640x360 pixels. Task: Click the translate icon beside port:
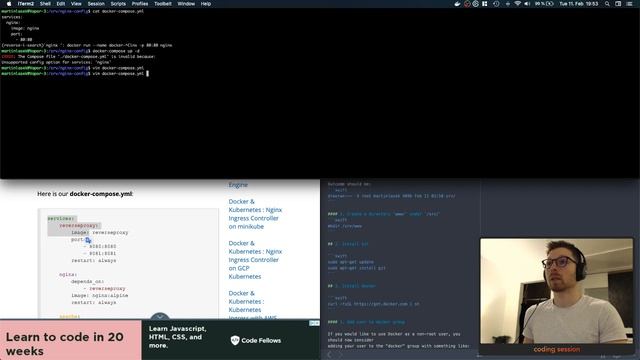[88, 240]
